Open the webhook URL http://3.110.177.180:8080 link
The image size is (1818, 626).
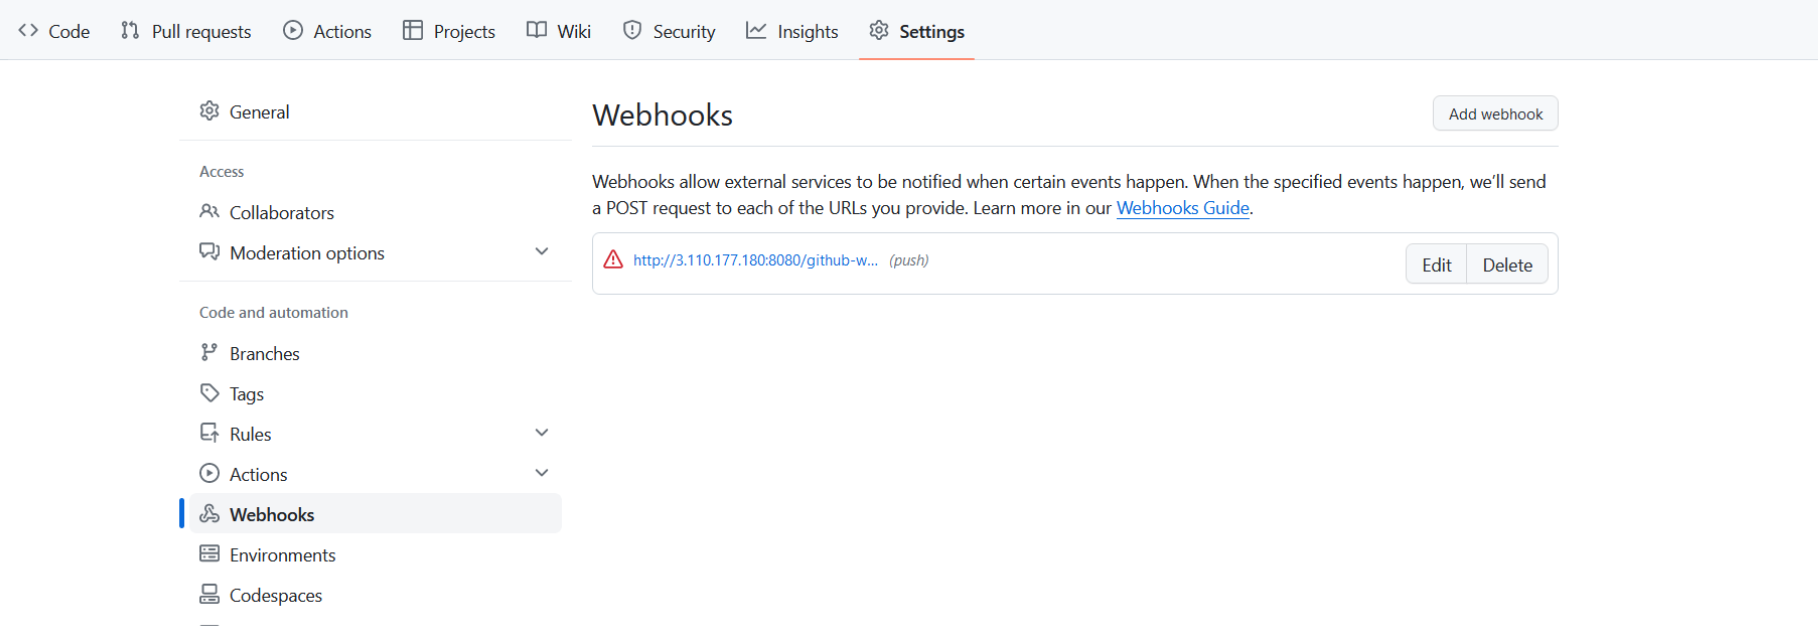tap(755, 260)
